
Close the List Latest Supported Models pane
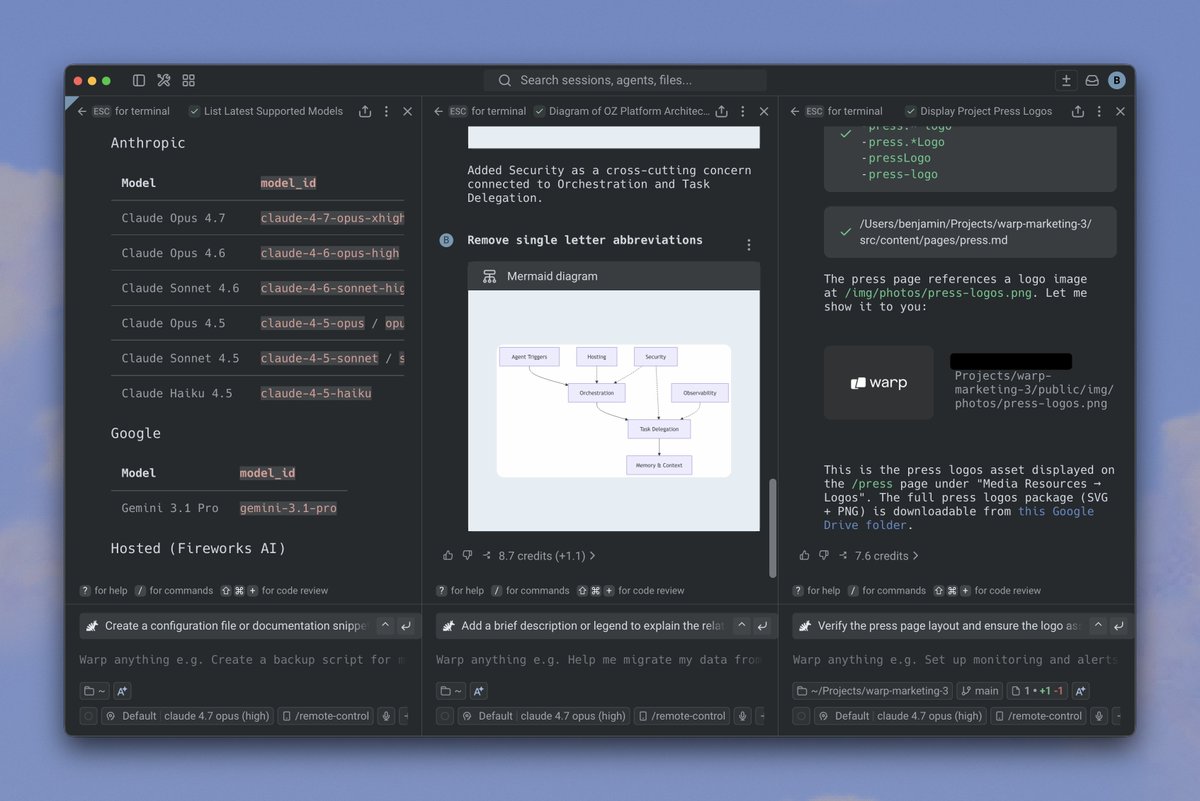(408, 111)
